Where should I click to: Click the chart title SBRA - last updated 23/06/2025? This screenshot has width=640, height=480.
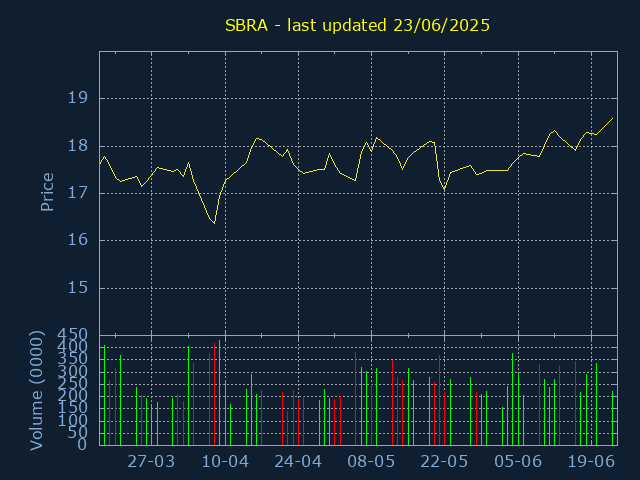[x=357, y=25]
